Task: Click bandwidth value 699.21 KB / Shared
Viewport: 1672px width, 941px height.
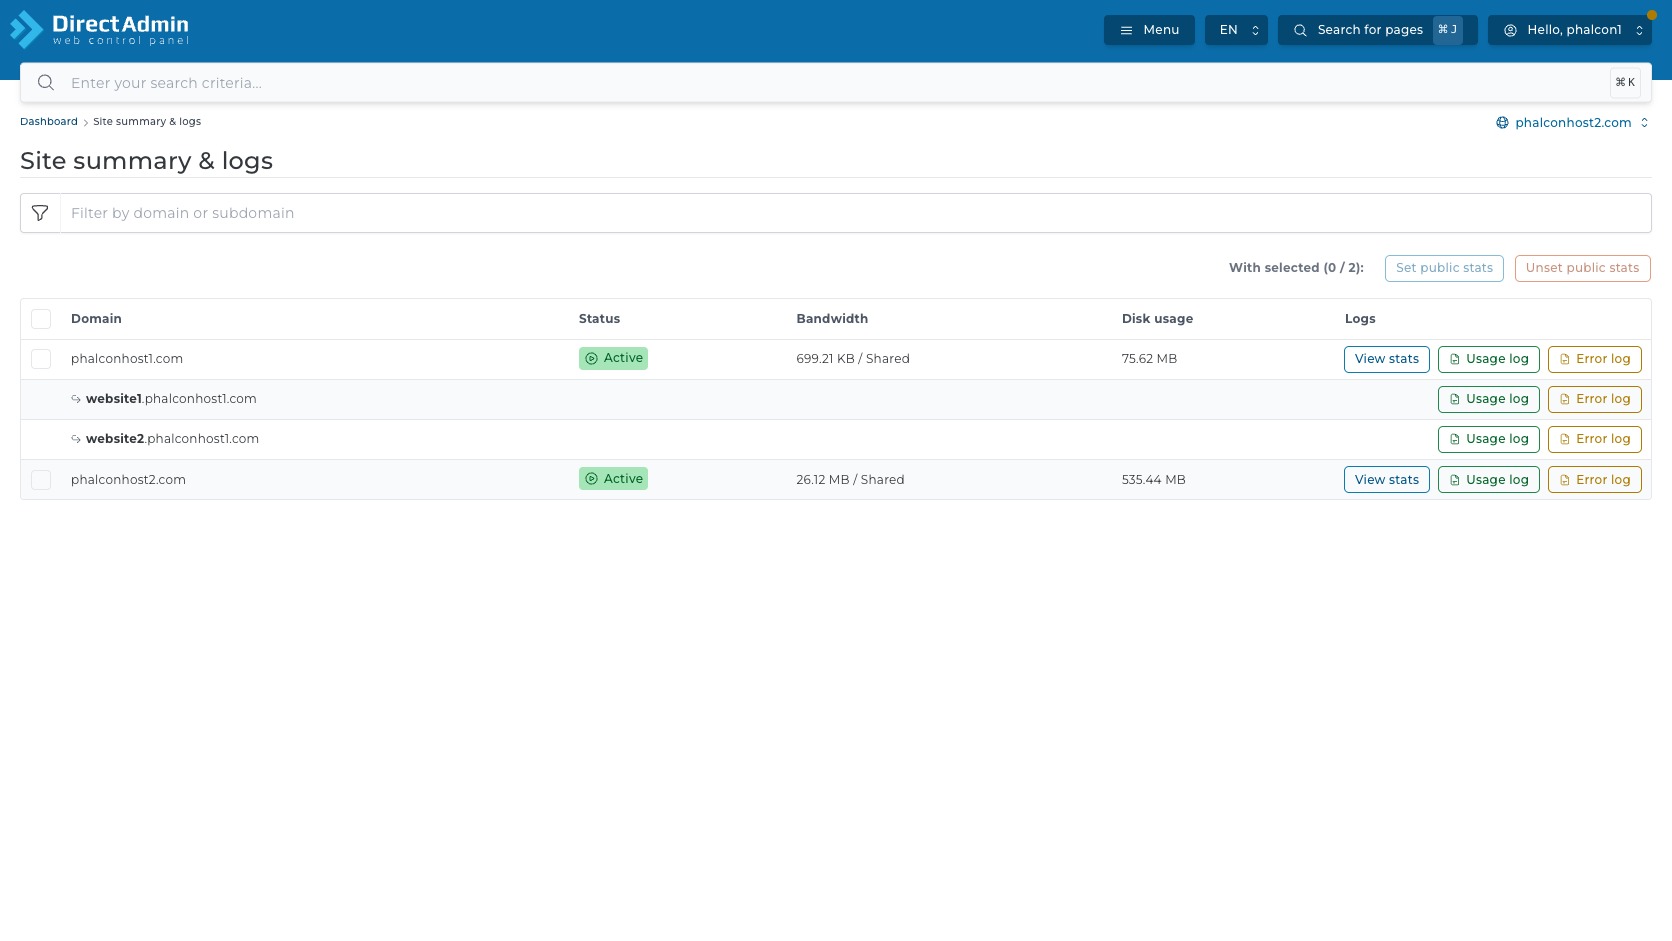Action: click(853, 359)
